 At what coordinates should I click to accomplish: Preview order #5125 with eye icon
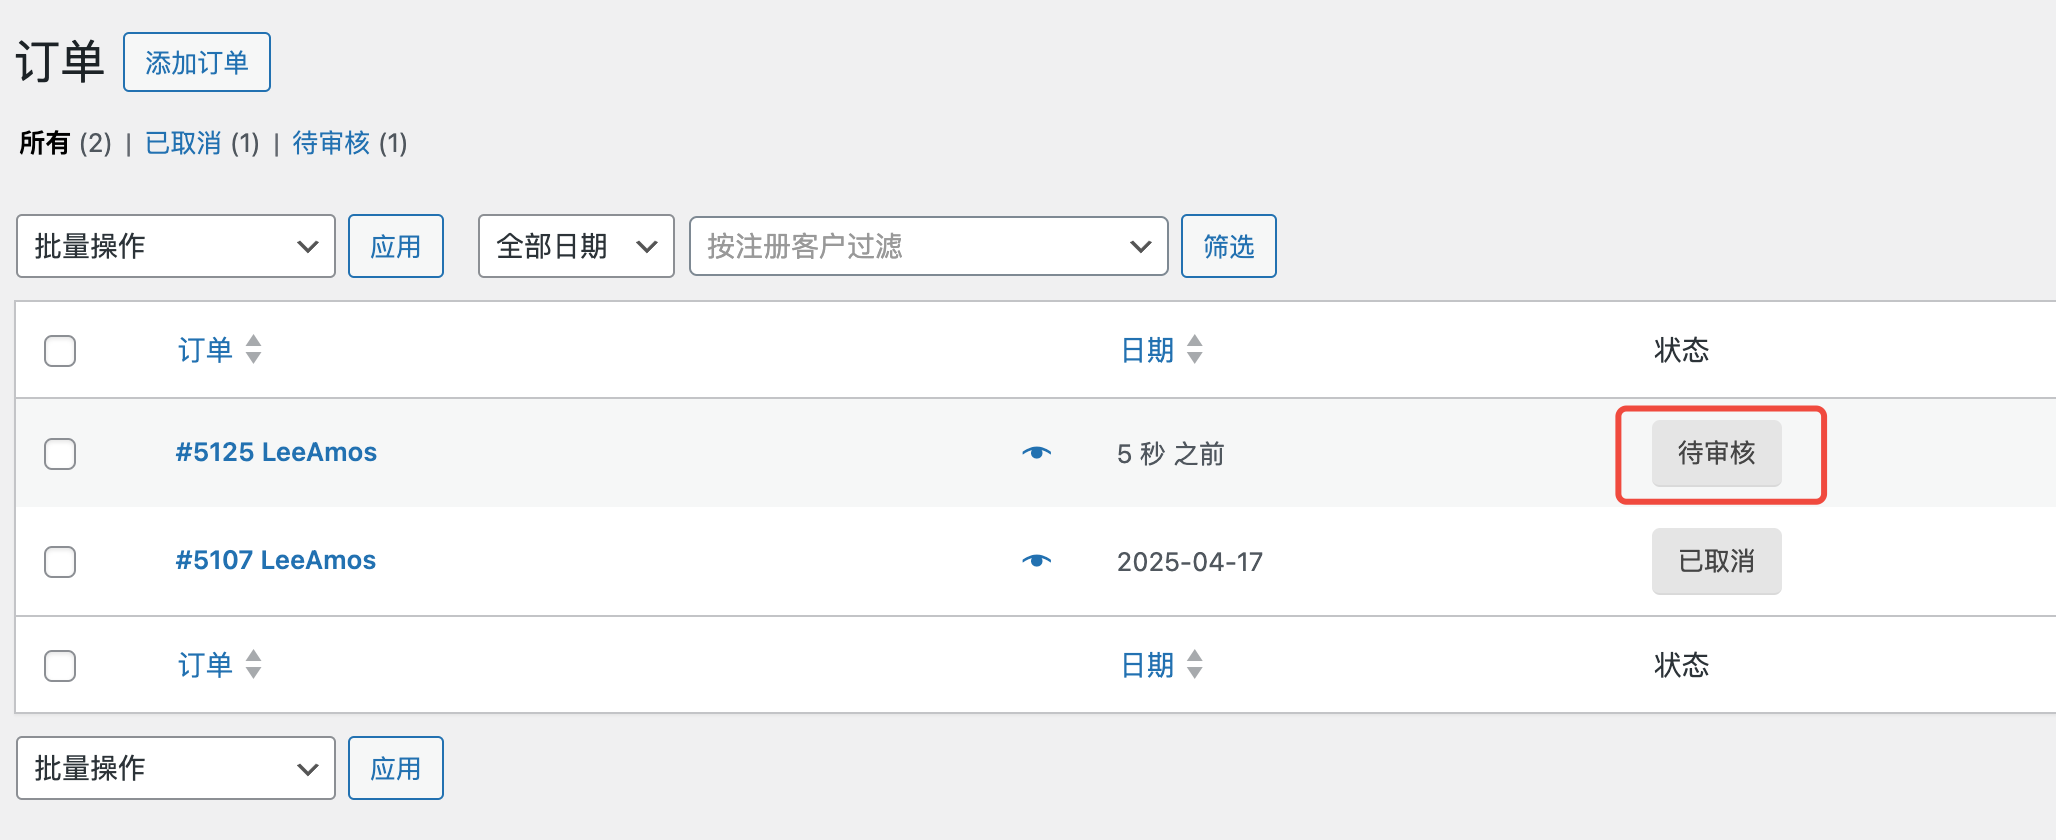pos(1037,453)
